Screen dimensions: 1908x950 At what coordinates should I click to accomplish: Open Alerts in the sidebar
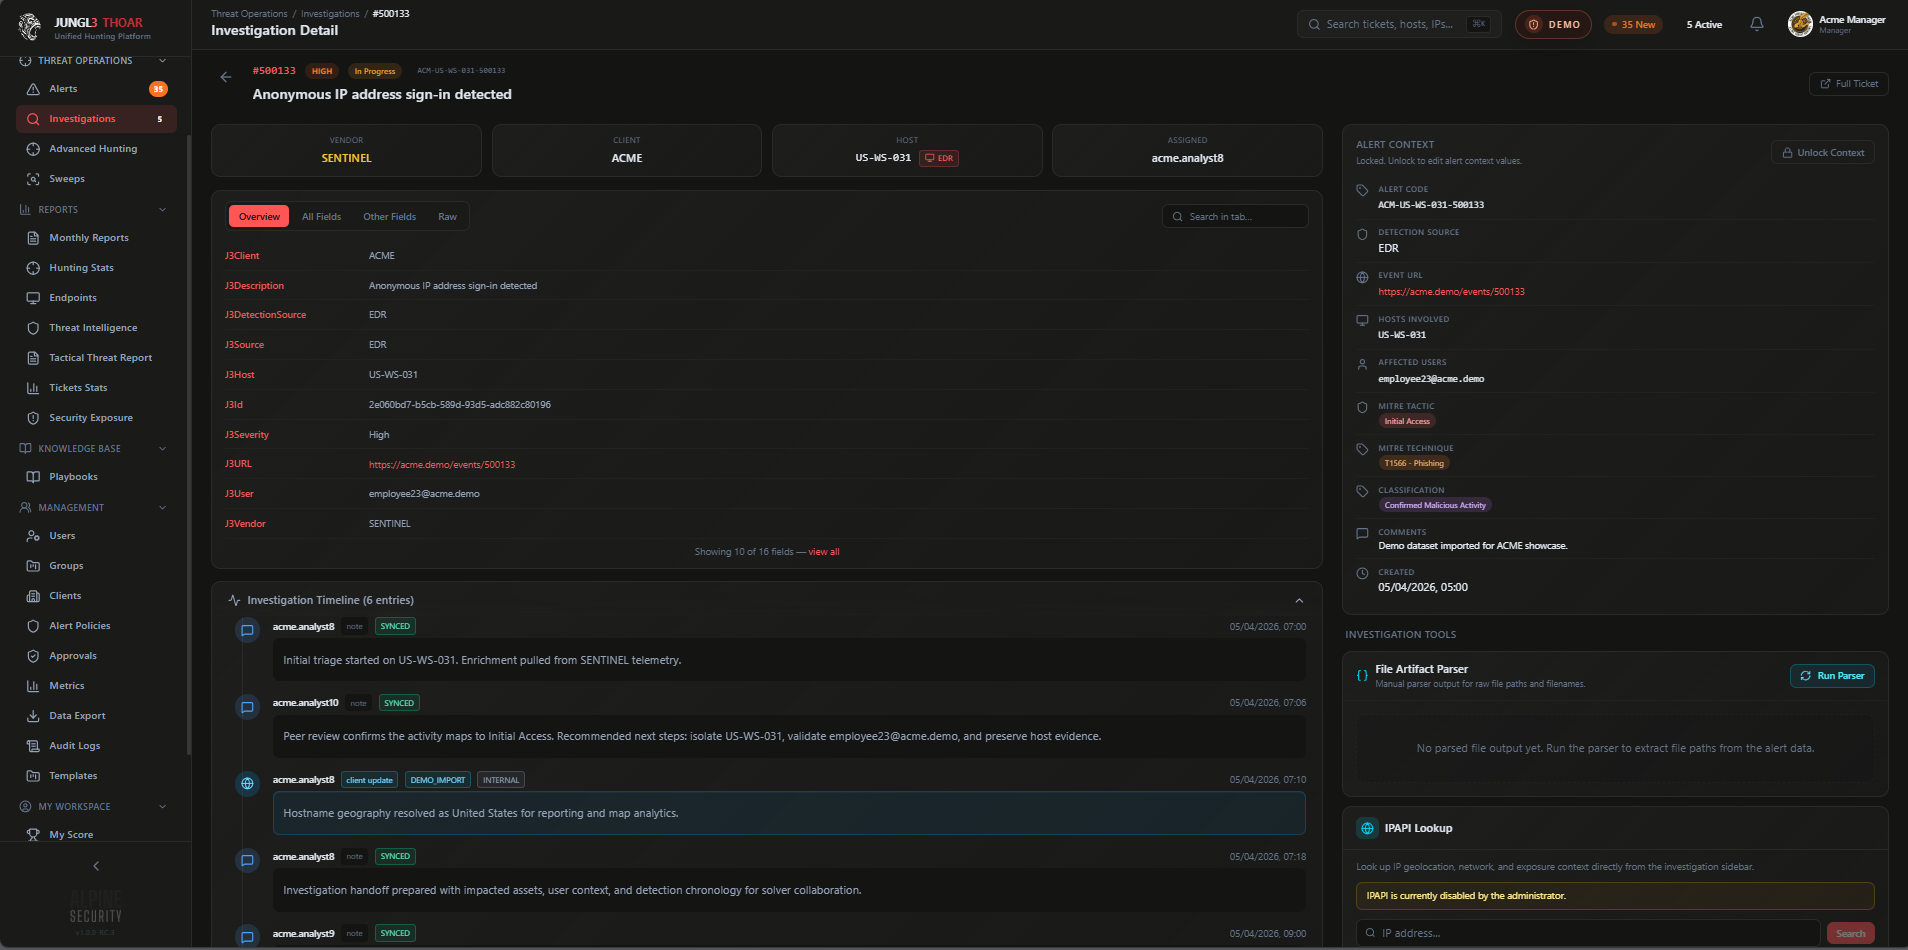coord(96,89)
